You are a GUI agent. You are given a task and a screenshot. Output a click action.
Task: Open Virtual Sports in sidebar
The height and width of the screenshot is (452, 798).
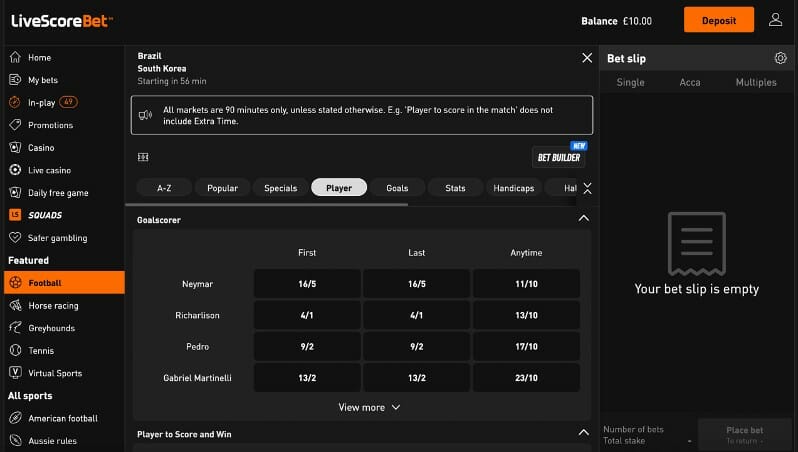pos(64,373)
